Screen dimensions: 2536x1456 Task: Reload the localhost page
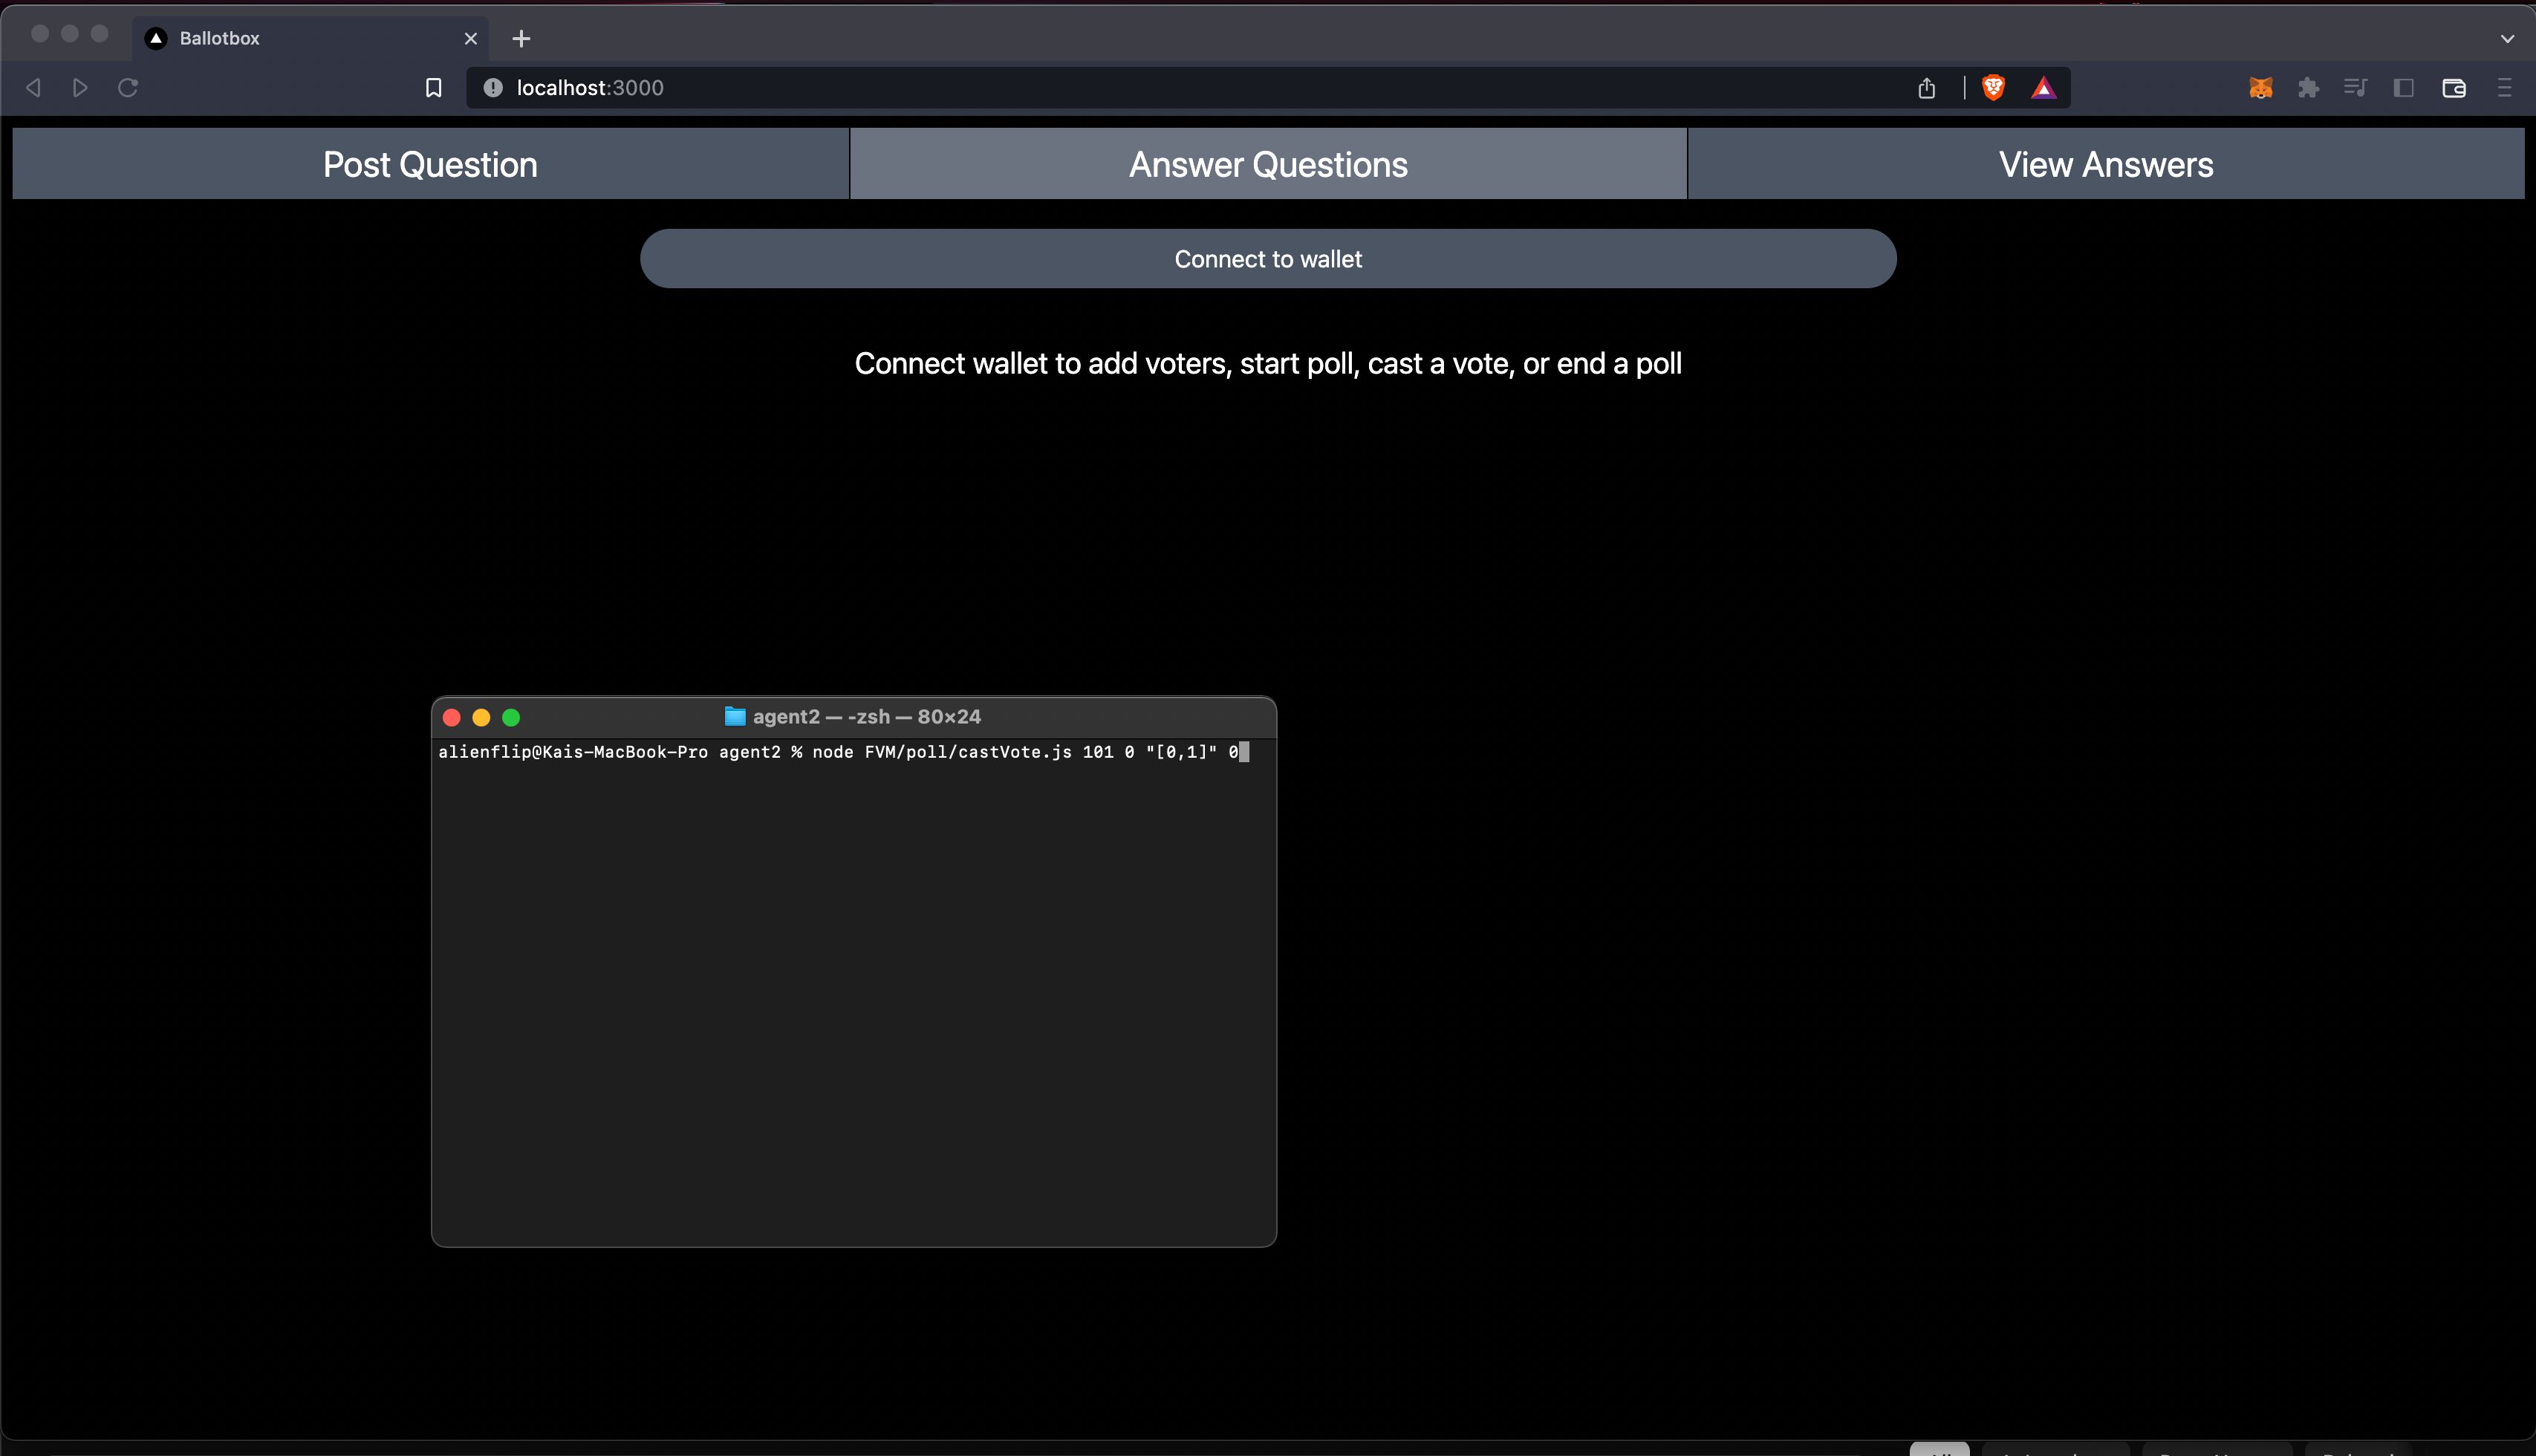point(128,88)
